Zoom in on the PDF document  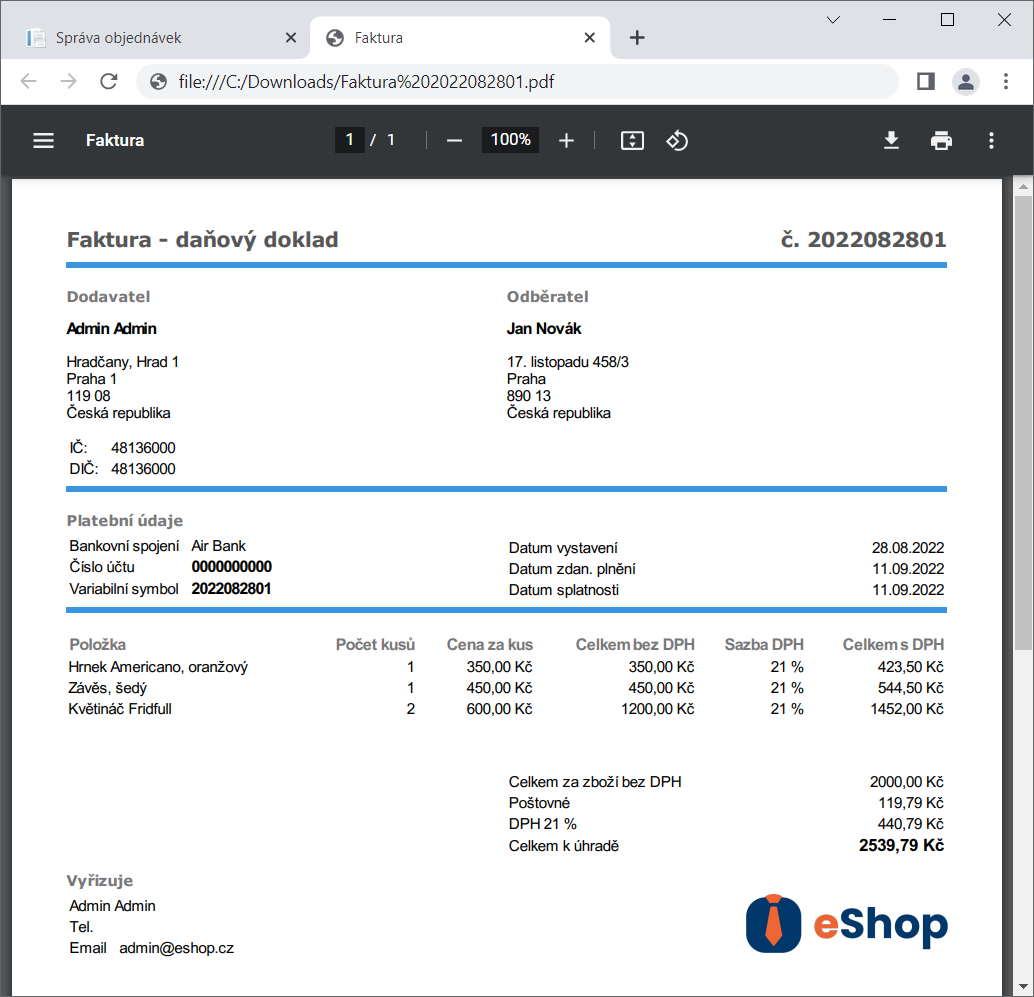566,141
